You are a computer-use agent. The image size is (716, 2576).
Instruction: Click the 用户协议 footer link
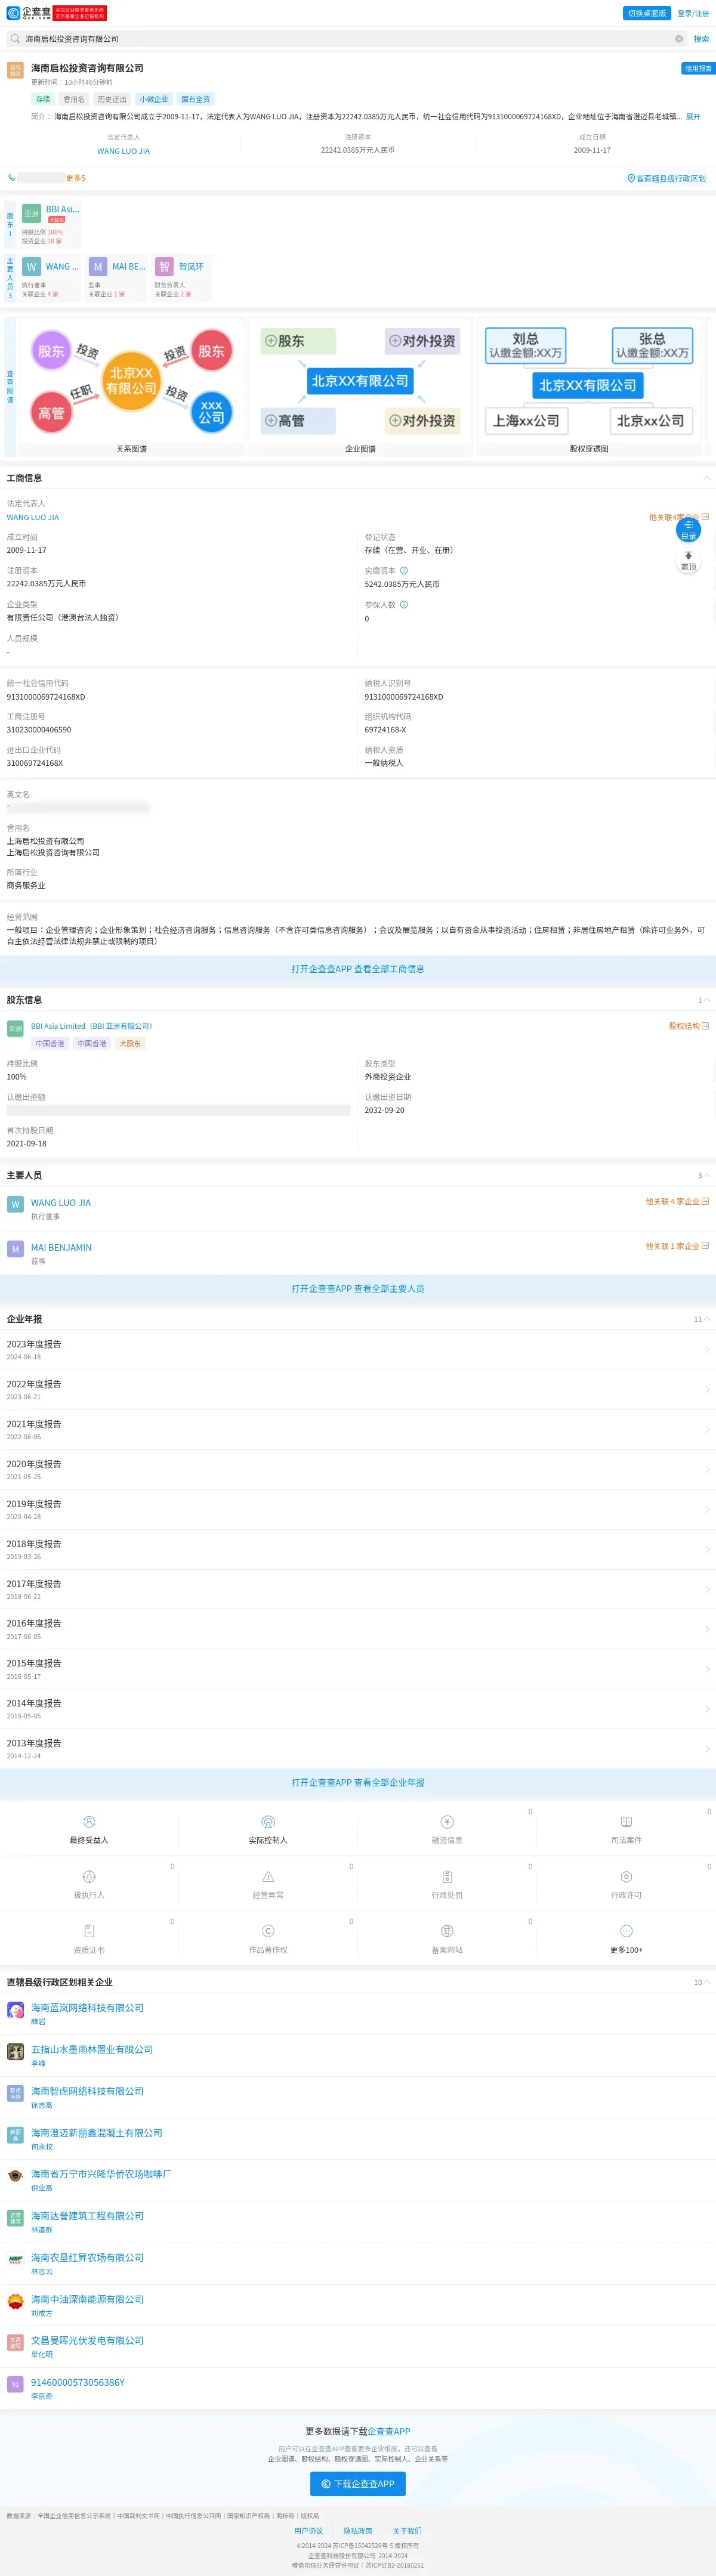tap(308, 2531)
